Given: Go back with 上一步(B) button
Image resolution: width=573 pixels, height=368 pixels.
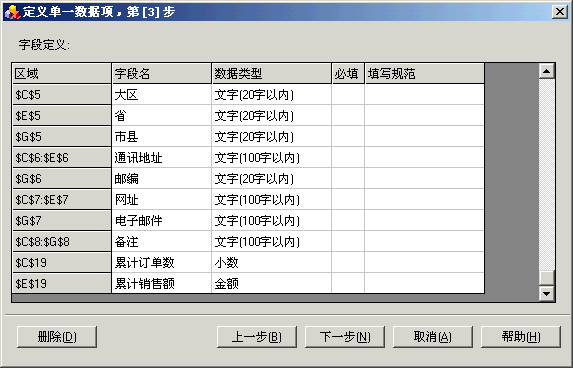Looking at the screenshot, I should tap(257, 337).
